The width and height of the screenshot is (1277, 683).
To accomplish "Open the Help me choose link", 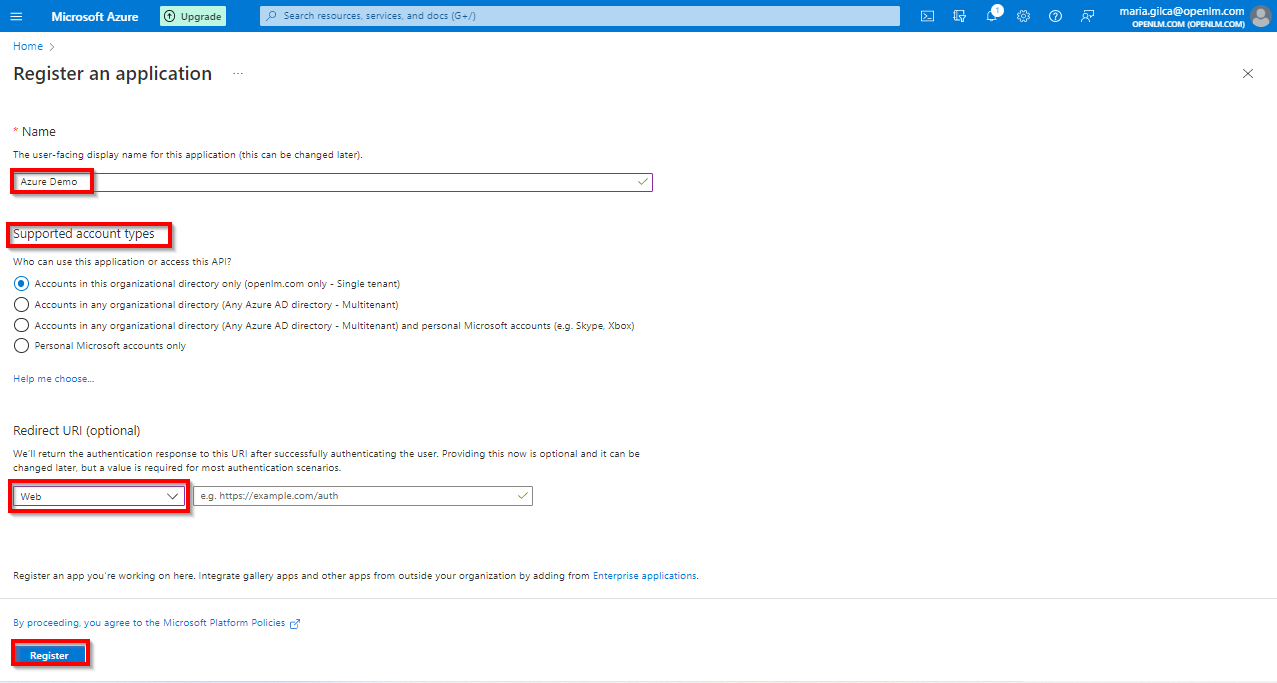I will point(53,379).
